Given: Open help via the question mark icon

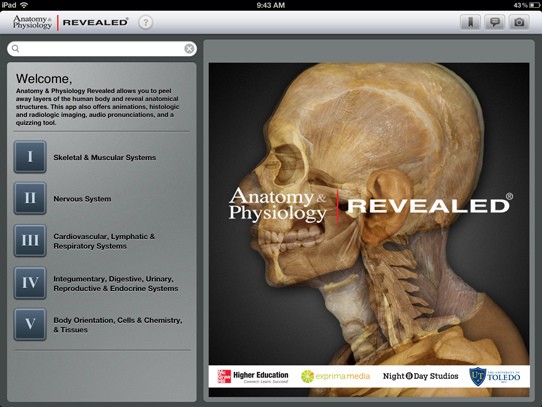Looking at the screenshot, I should (146, 22).
